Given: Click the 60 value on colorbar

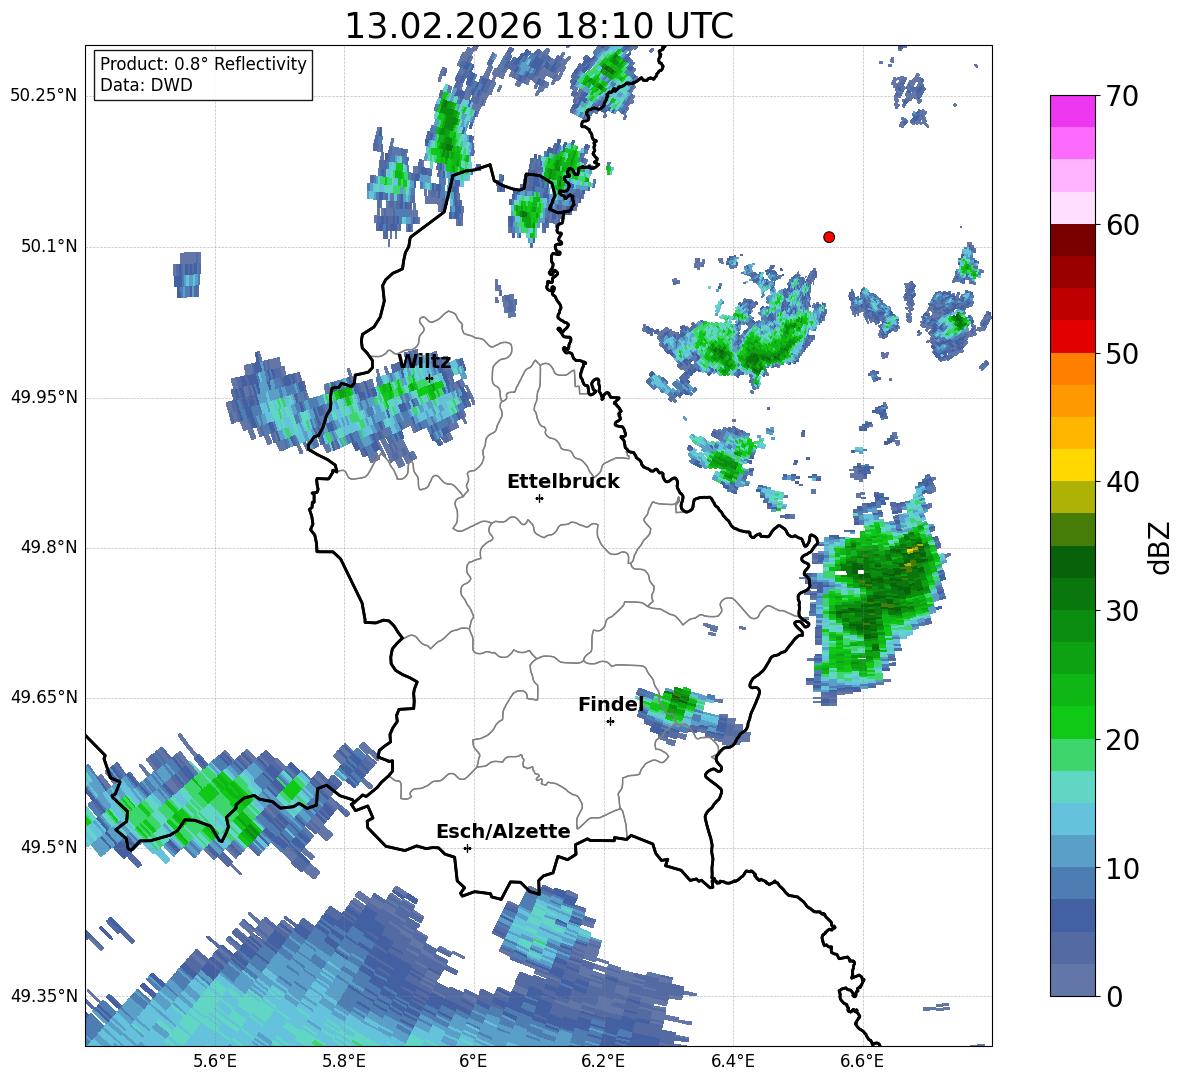Looking at the screenshot, I should coord(1122,225).
